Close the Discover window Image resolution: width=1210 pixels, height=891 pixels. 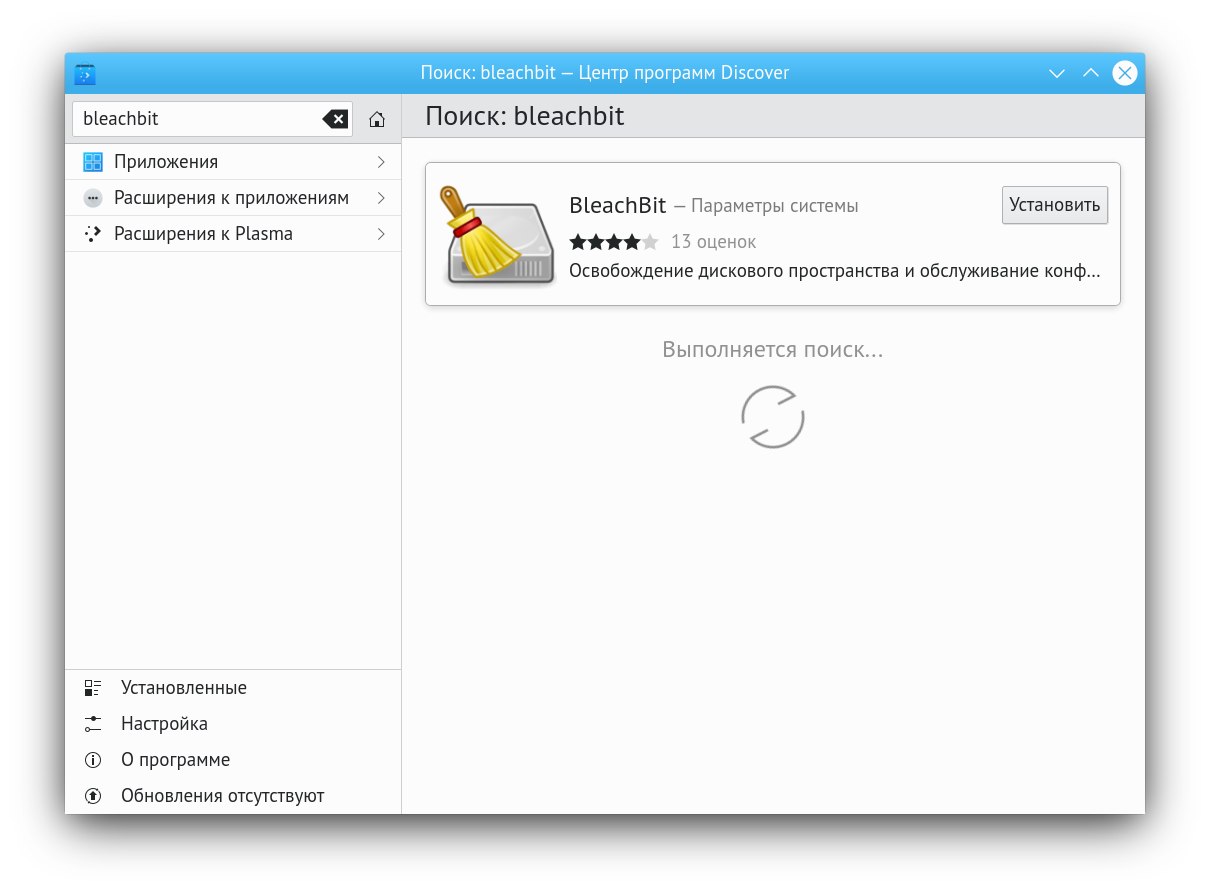pos(1125,74)
